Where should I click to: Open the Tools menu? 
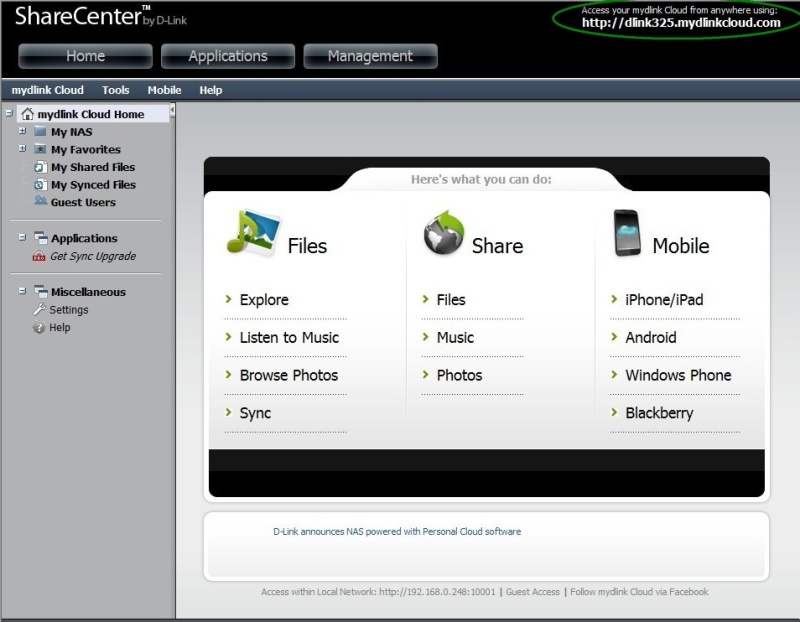(115, 90)
